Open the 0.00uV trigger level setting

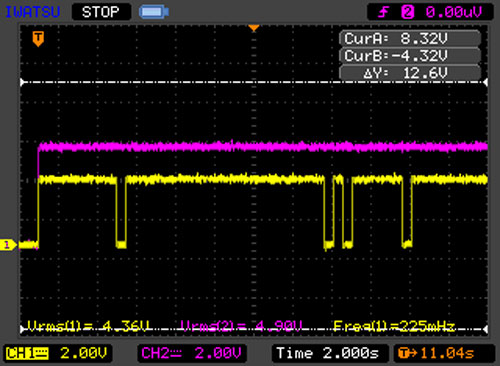(454, 12)
